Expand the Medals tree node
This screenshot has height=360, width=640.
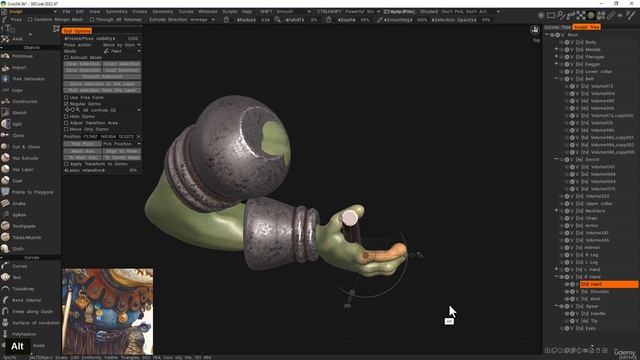pos(556,49)
